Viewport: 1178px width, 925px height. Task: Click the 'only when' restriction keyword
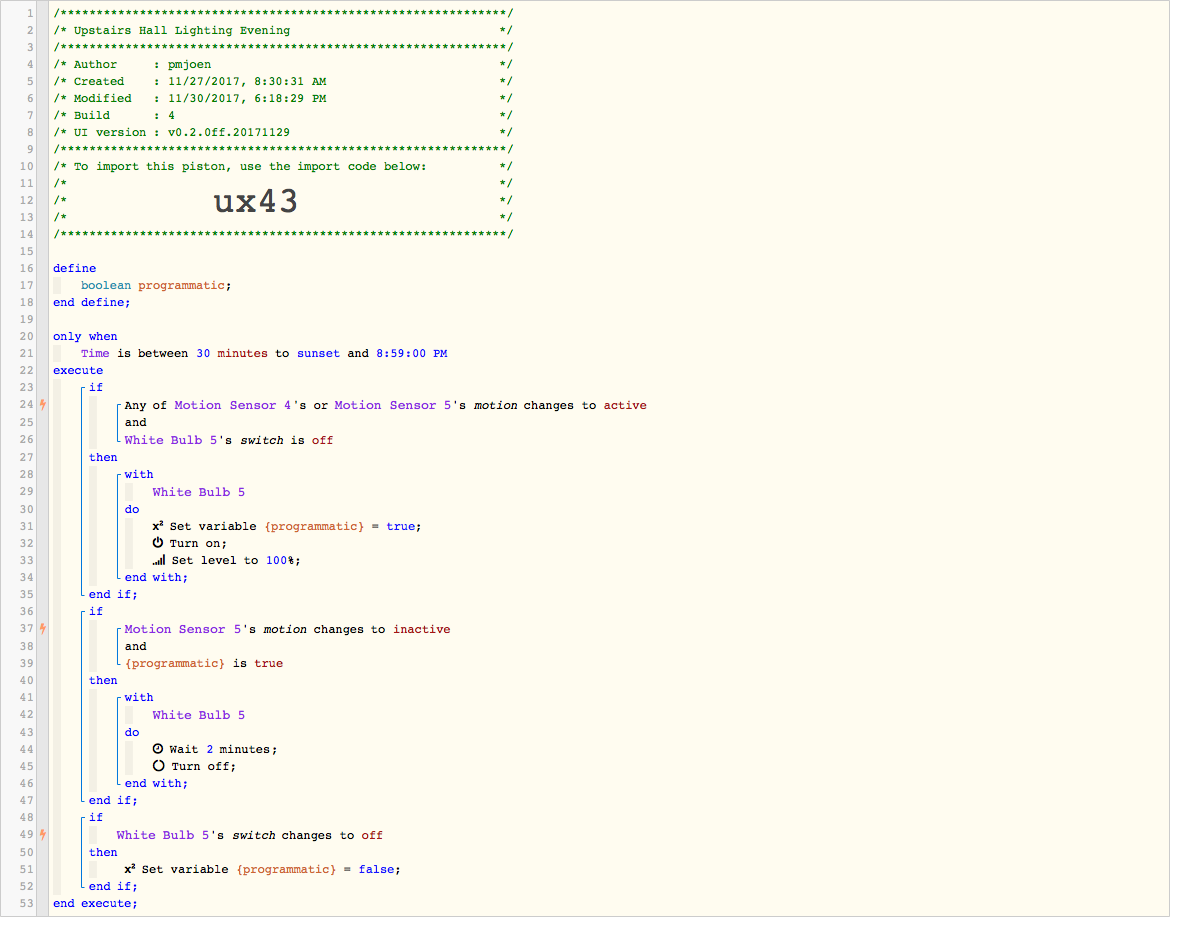click(85, 338)
